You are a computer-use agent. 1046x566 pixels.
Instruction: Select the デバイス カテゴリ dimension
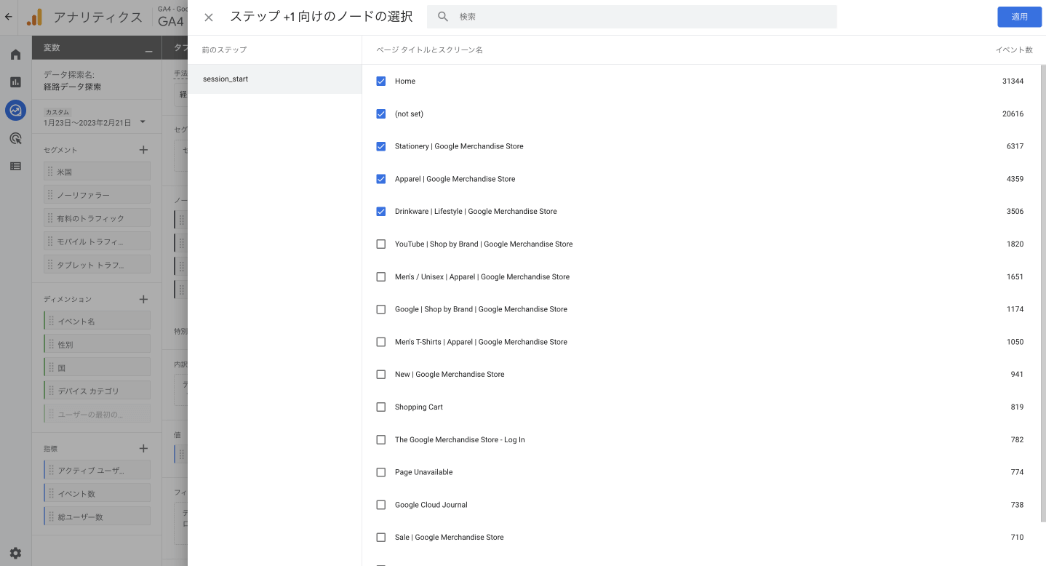tap(97, 391)
